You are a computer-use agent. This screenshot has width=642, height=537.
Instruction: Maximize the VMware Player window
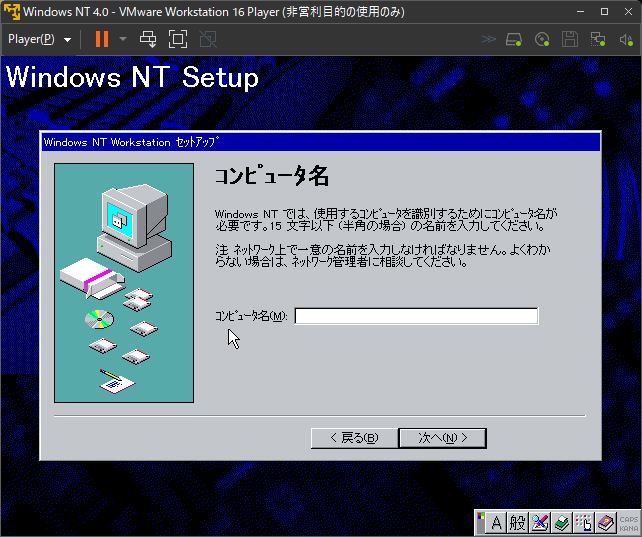604,11
